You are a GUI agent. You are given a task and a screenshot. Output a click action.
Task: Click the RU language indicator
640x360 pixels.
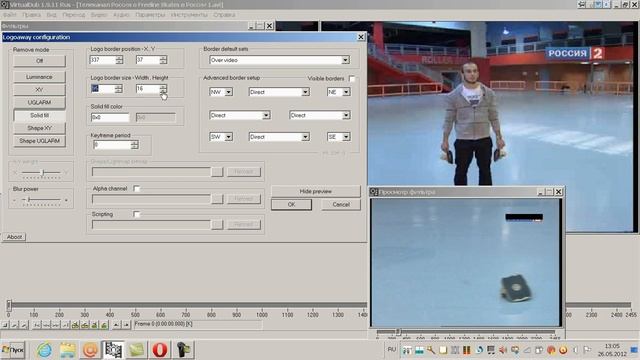click(x=391, y=349)
